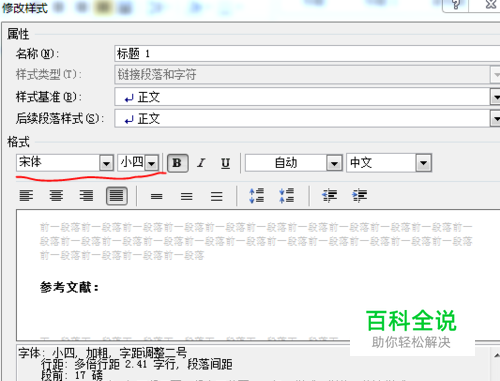500x381 pixels.
Task: Select justified alignment icon
Action: click(x=117, y=196)
